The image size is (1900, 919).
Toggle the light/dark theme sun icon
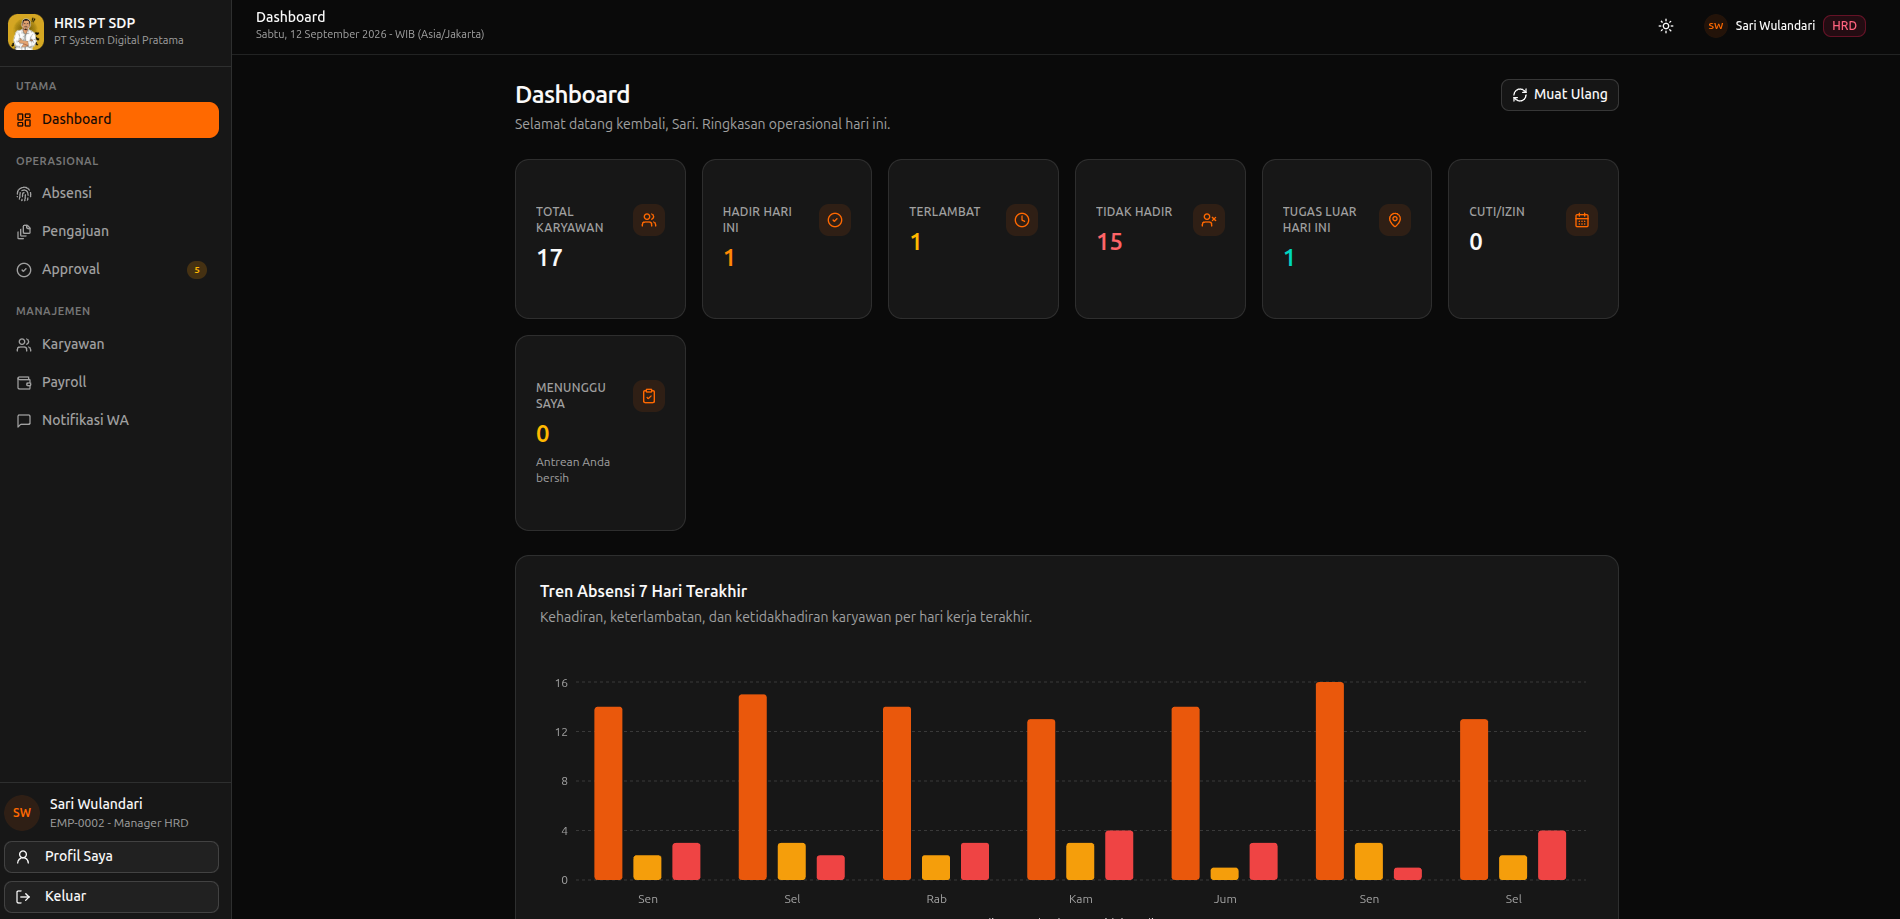click(x=1666, y=26)
